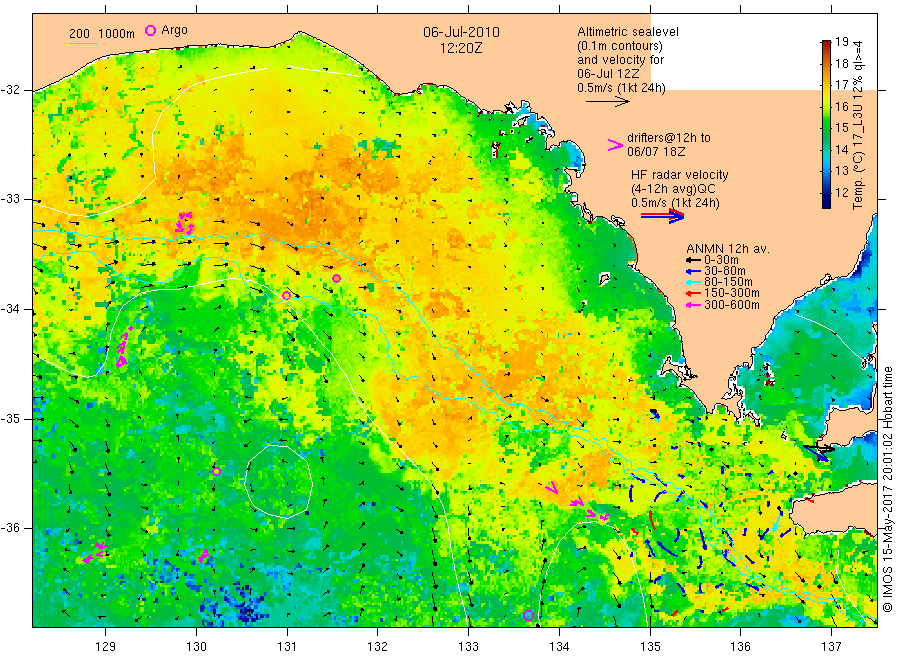Click the '137' longitude axis label
Screen dimensions: 900x660
click(x=831, y=646)
